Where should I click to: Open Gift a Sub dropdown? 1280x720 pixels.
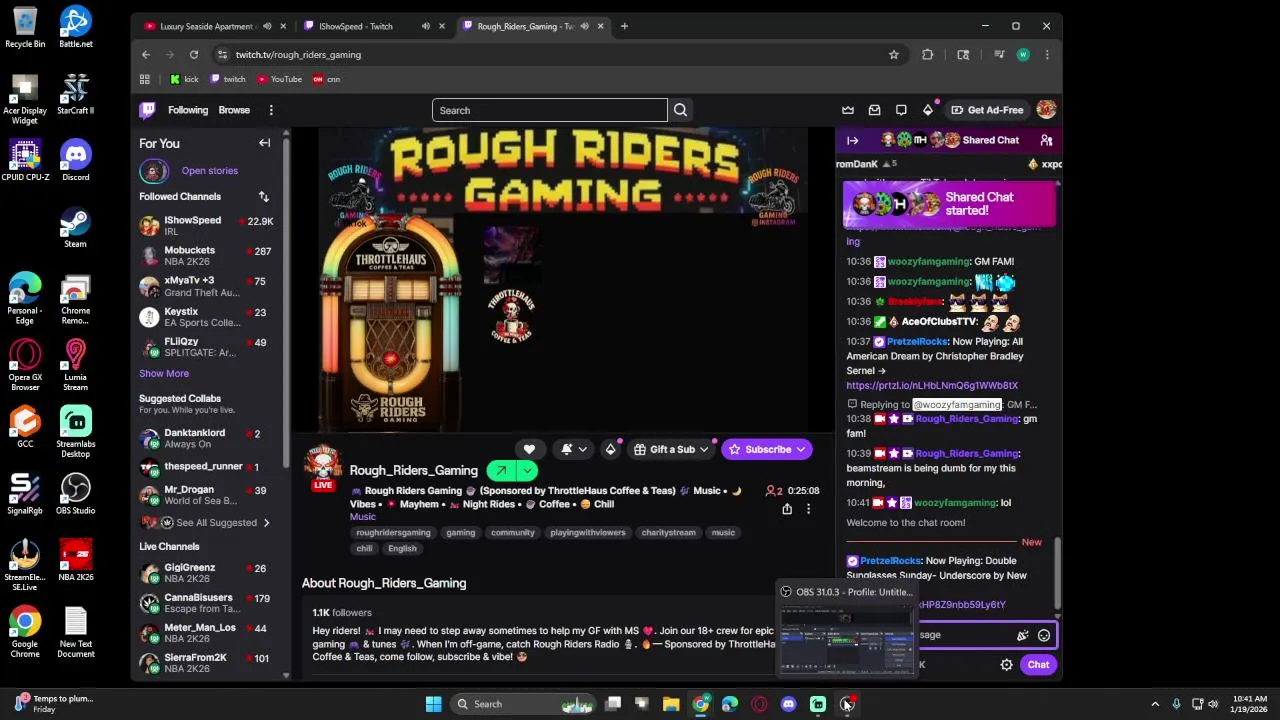click(671, 449)
